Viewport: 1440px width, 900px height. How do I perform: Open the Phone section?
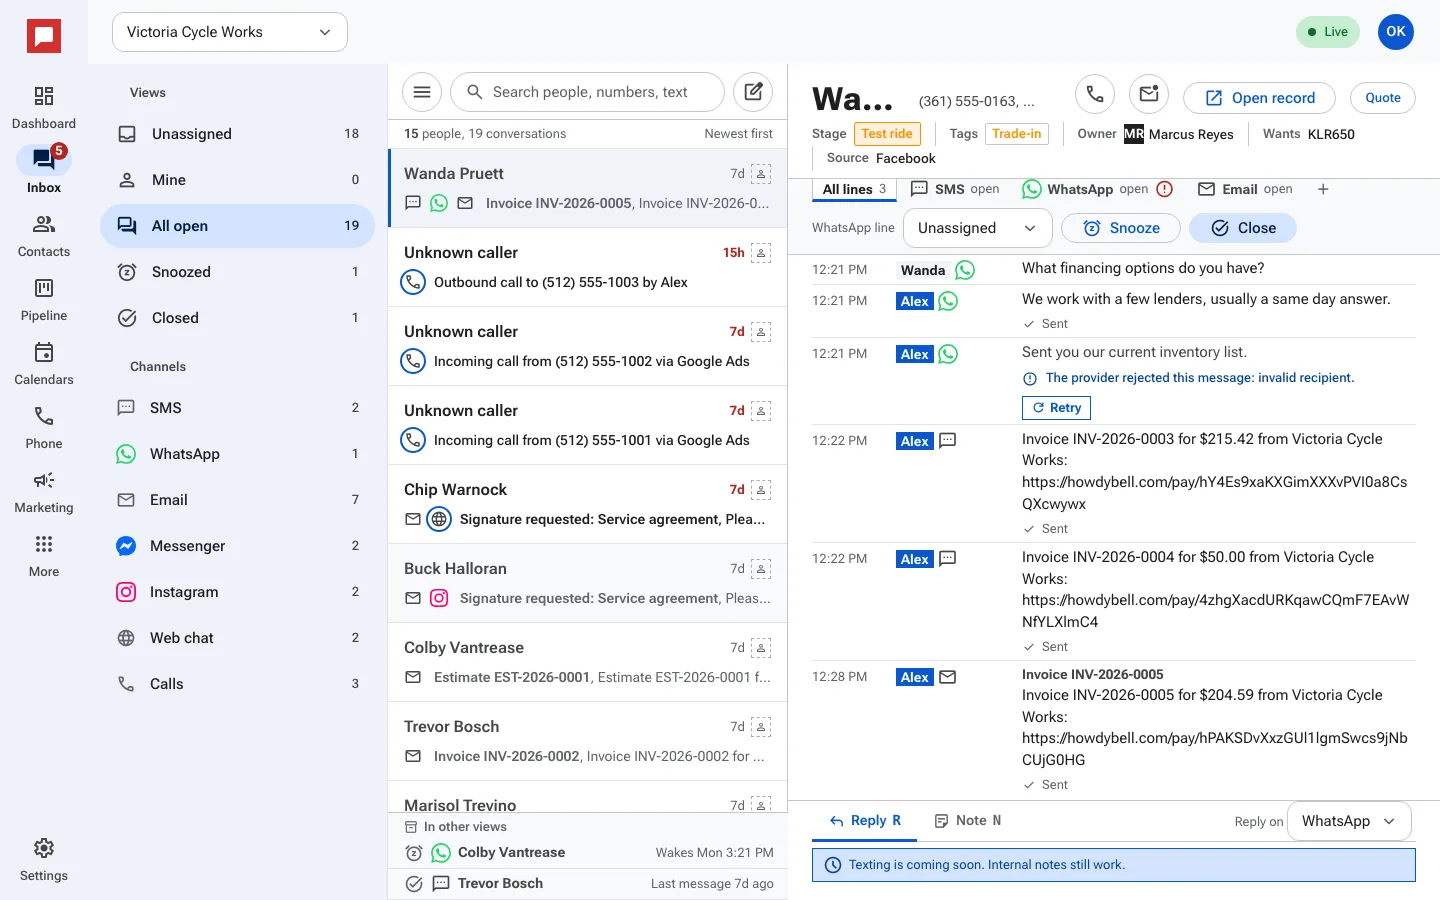(44, 428)
